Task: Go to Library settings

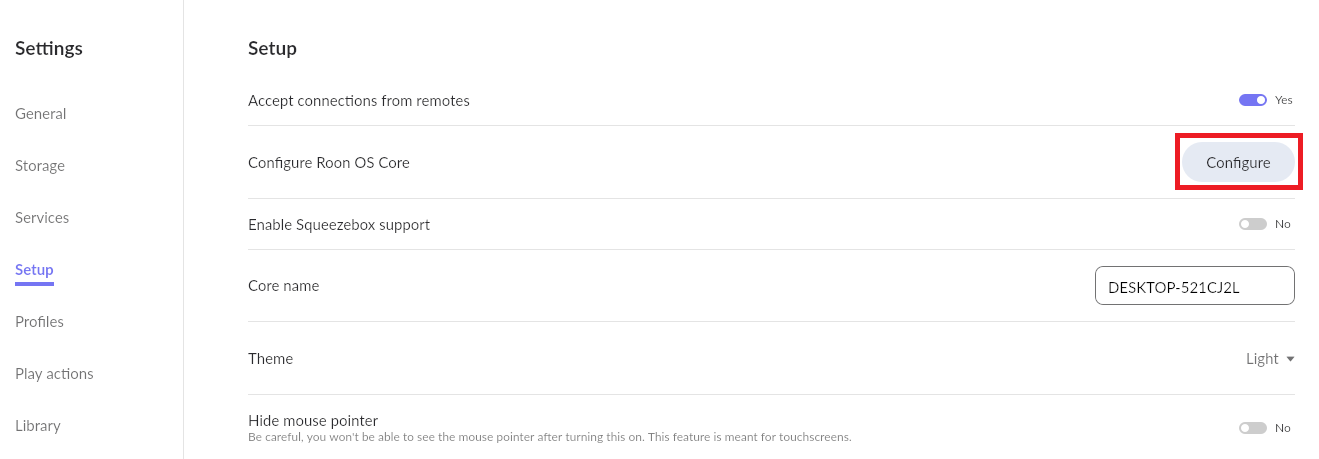Action: (x=38, y=426)
